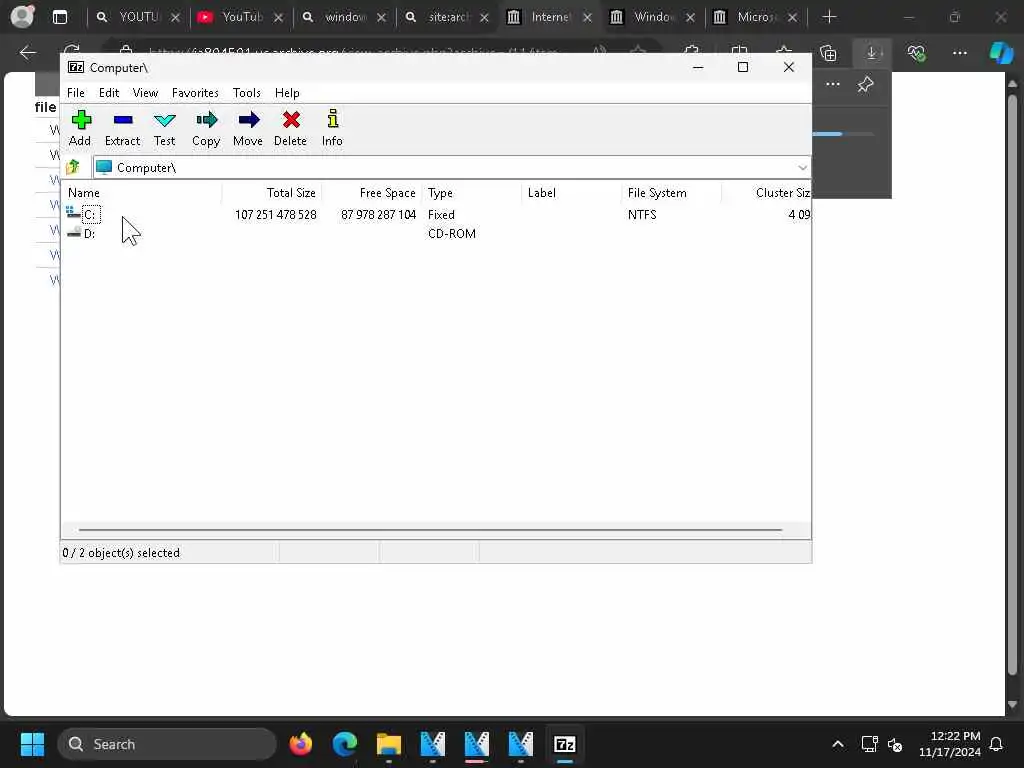Switch to the Microsoft archive tab
This screenshot has height=768, width=1024.
[x=756, y=17]
